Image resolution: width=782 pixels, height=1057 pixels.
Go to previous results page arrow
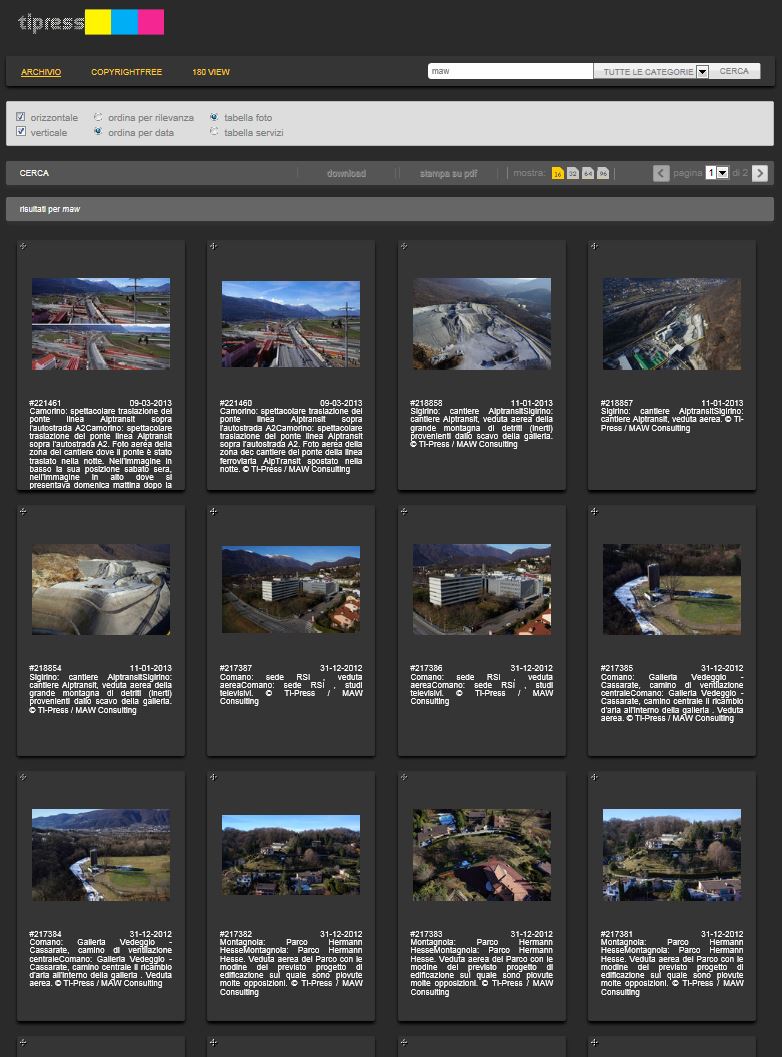tap(661, 173)
